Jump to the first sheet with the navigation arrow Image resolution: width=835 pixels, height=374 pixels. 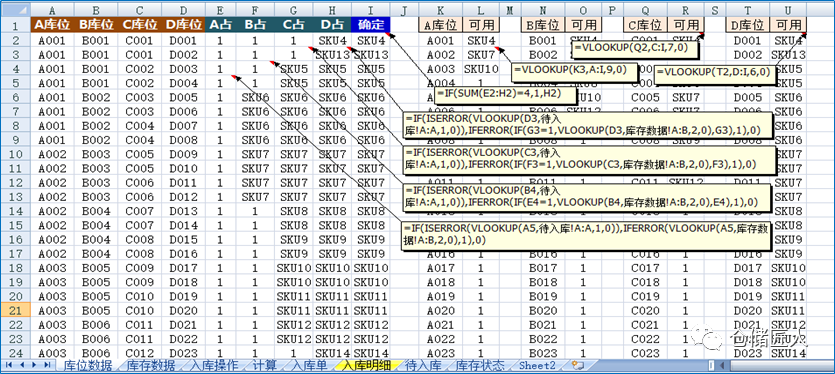coord(9,365)
